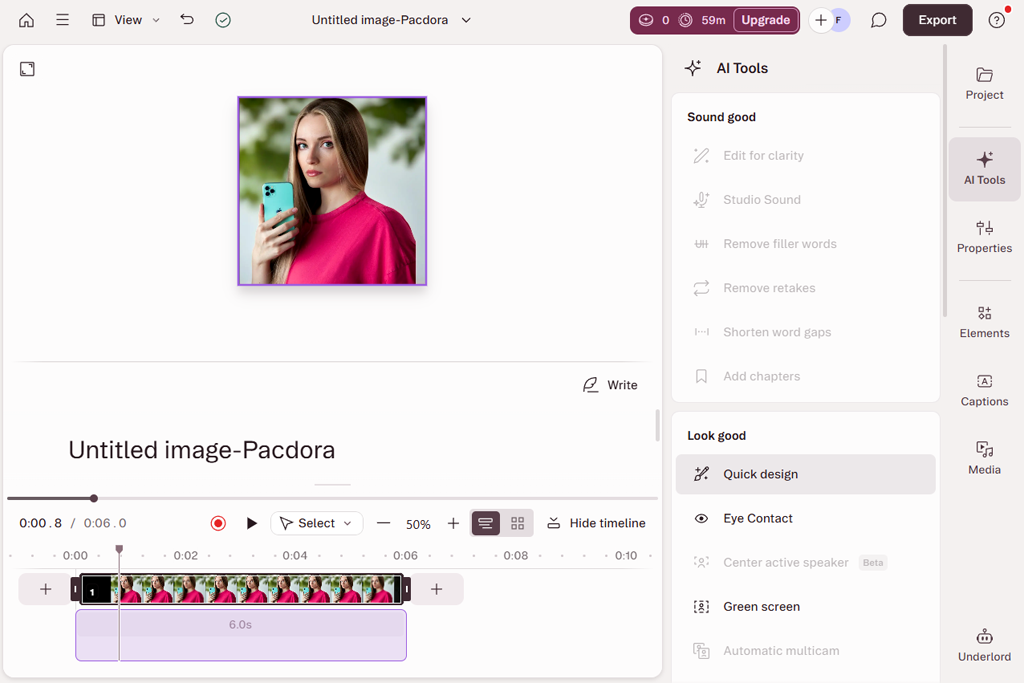The width and height of the screenshot is (1024, 683).
Task: Open the Captions sidebar tab
Action: point(984,390)
